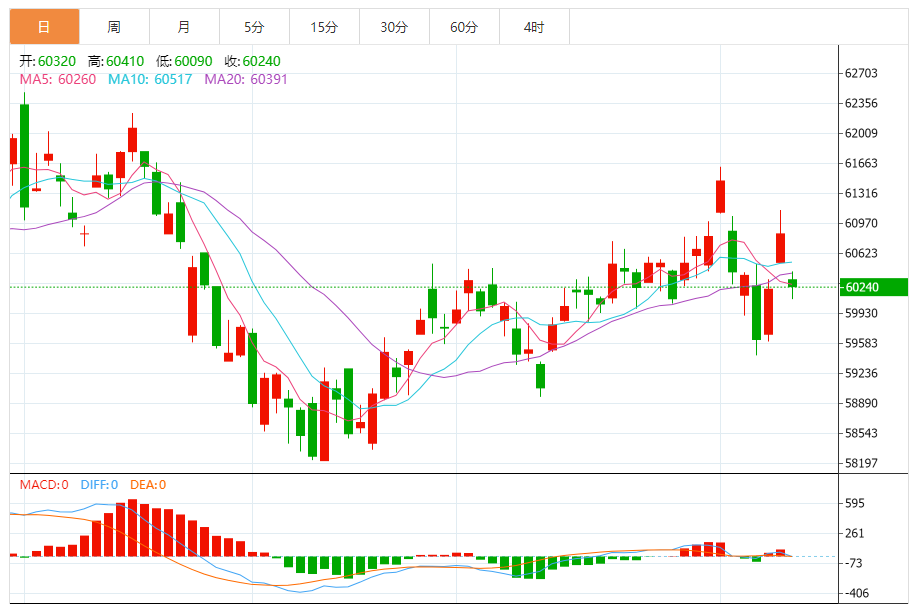Click the 595 MACD axis label
This screenshot has width=918, height=604.
(855, 503)
